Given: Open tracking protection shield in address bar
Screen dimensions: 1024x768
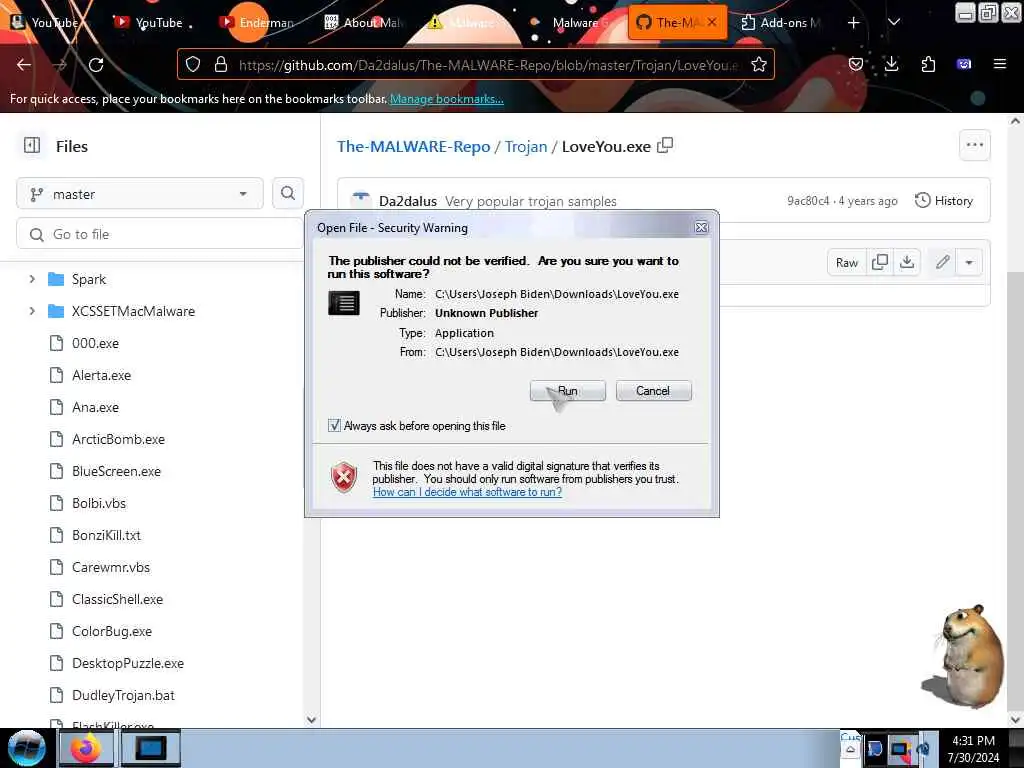Looking at the screenshot, I should [x=193, y=64].
